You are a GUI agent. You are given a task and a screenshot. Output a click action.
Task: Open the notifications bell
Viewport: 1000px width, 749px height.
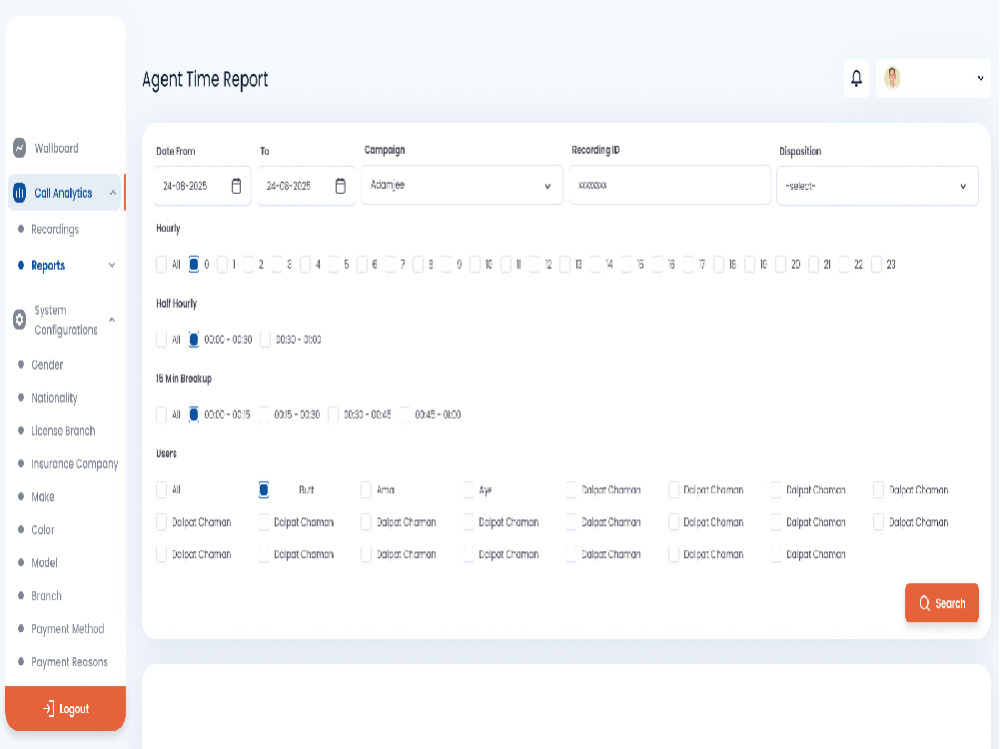tap(856, 78)
